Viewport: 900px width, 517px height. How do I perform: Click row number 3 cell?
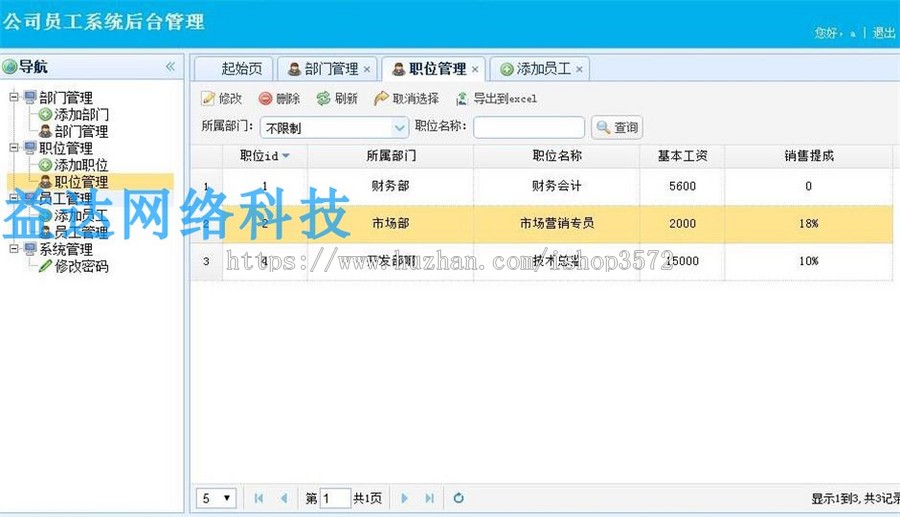coord(206,261)
